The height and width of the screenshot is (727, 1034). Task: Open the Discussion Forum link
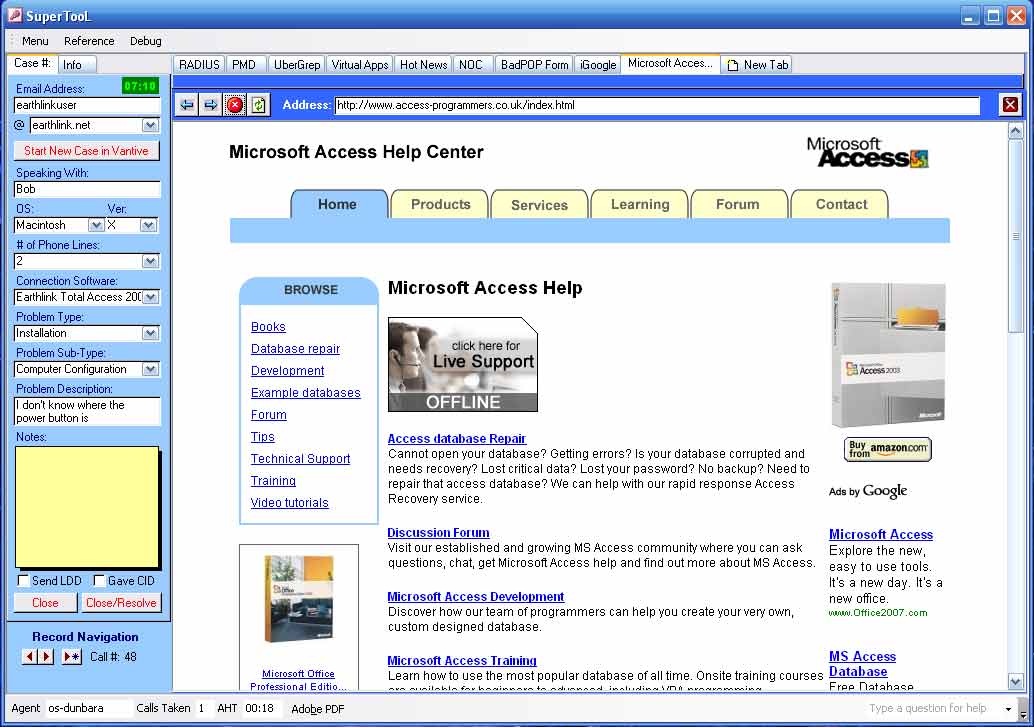(439, 533)
